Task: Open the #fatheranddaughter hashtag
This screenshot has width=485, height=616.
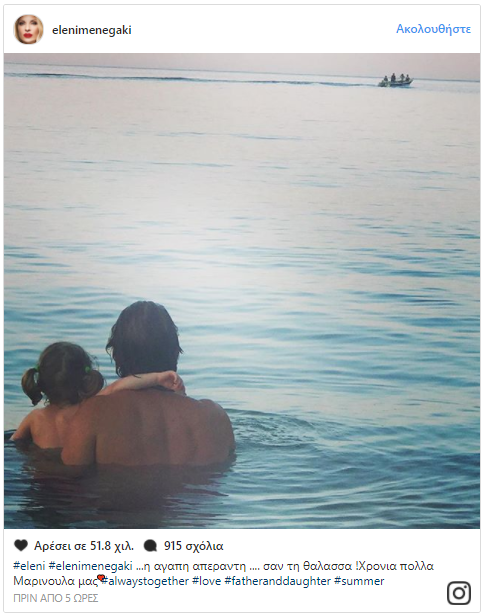Action: click(x=278, y=581)
